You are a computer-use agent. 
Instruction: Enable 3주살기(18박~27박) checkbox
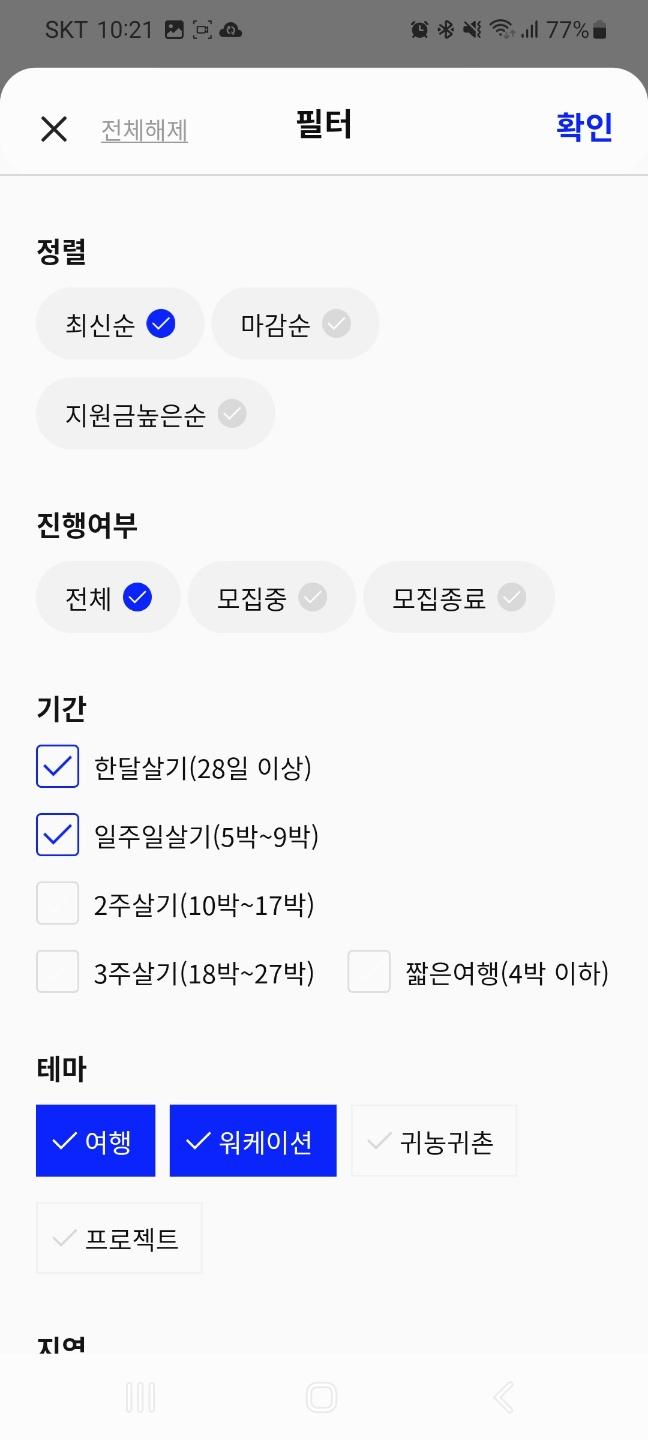[x=58, y=972]
